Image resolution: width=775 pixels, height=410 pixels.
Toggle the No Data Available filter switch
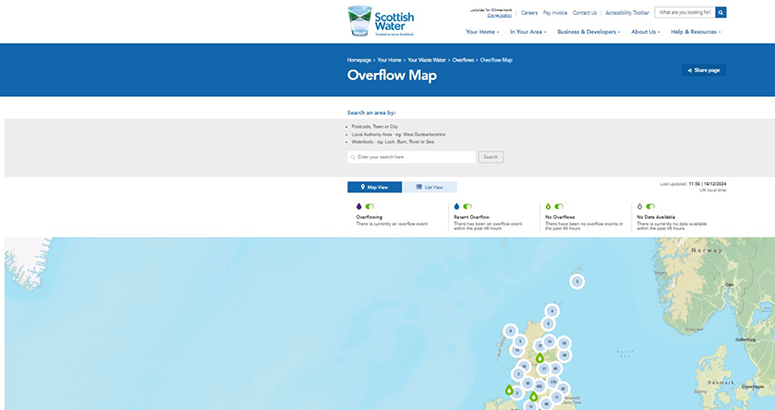click(651, 206)
